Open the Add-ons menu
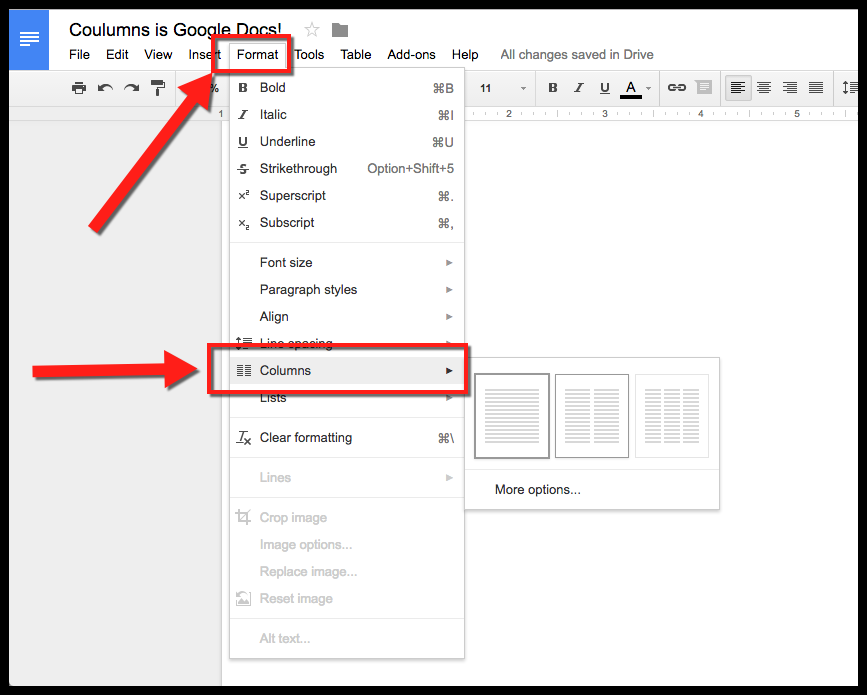The height and width of the screenshot is (695, 867). [x=411, y=55]
